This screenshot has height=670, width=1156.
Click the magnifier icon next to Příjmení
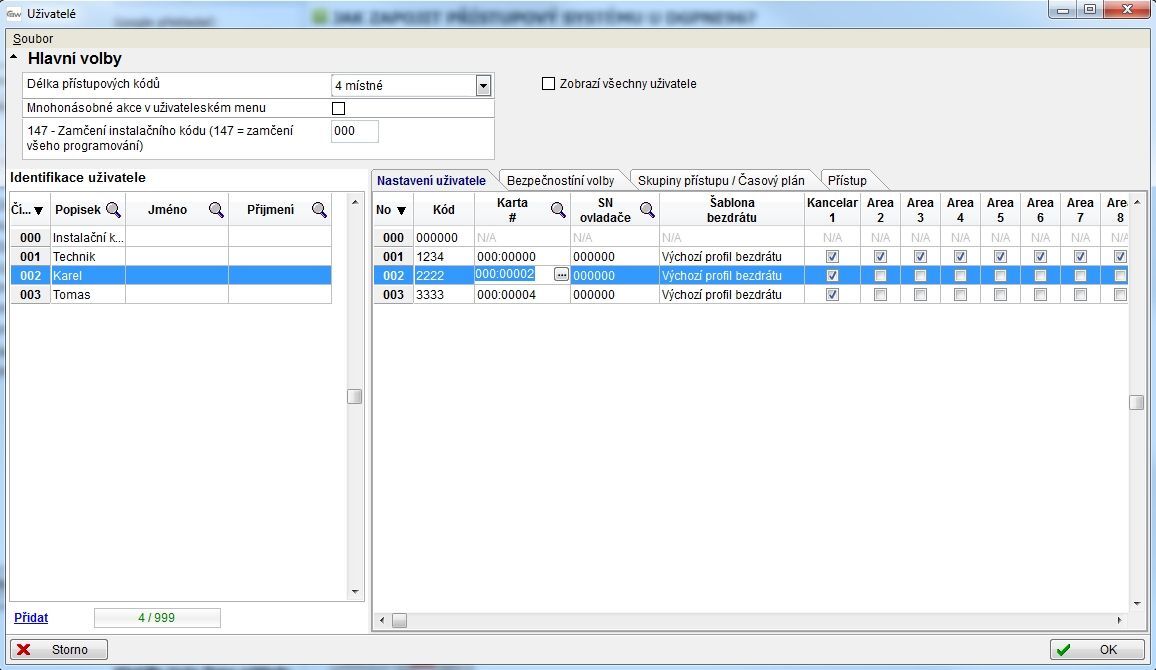319,210
